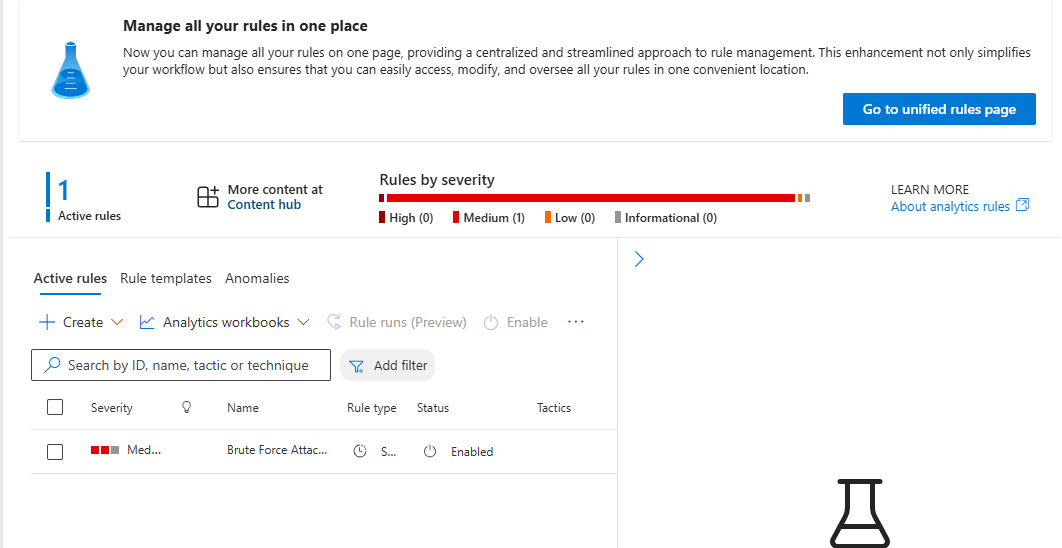This screenshot has width=1062, height=548.
Task: Expand the side details pane chevron
Action: [639, 259]
